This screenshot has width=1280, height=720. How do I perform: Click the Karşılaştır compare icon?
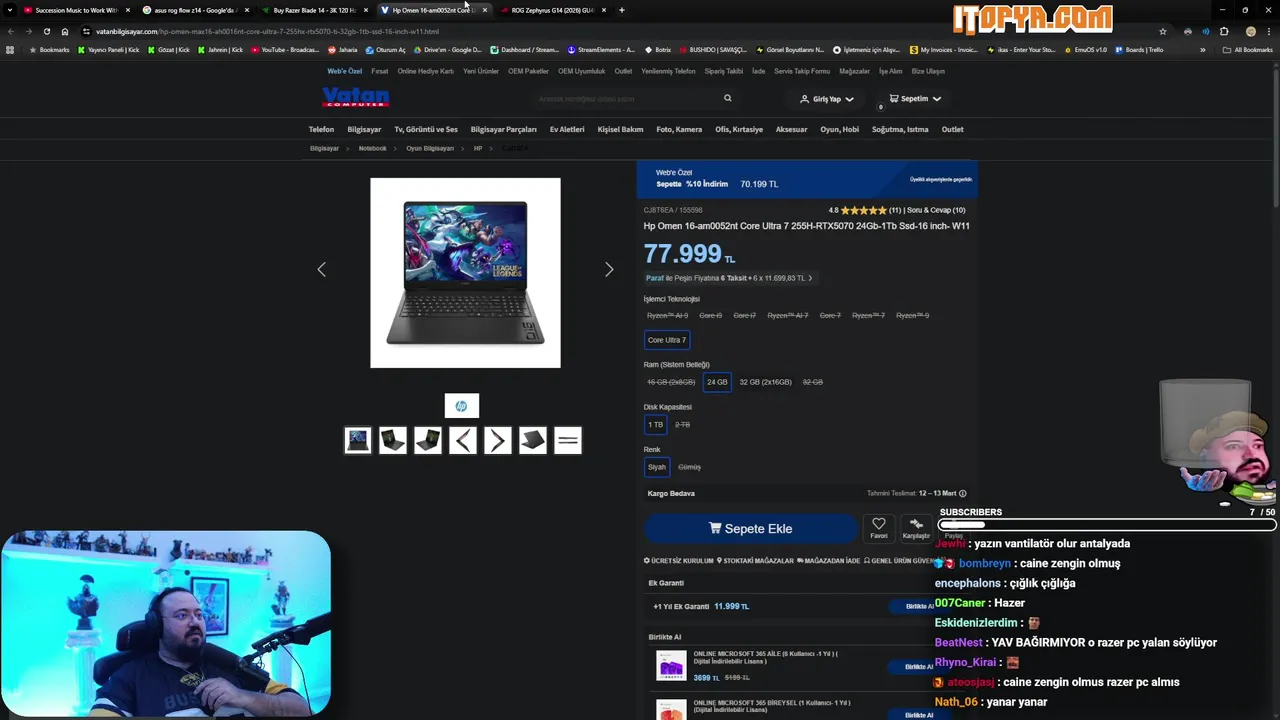pyautogui.click(x=916, y=527)
